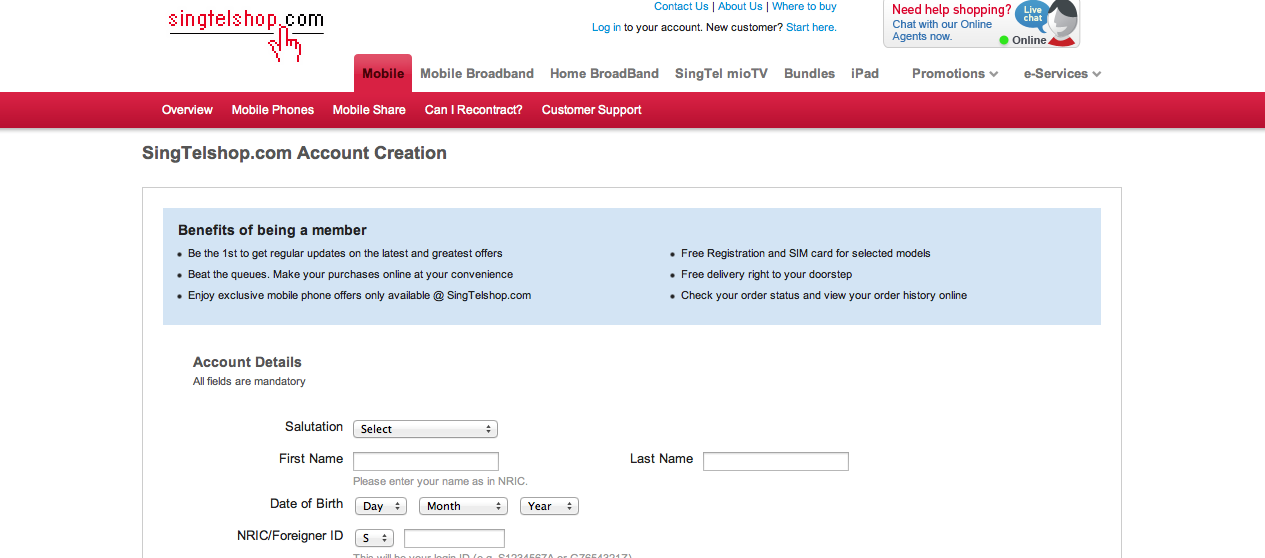Viewport: 1265px width, 558px height.
Task: Click Chat with our Online Agents now
Action: tap(942, 30)
